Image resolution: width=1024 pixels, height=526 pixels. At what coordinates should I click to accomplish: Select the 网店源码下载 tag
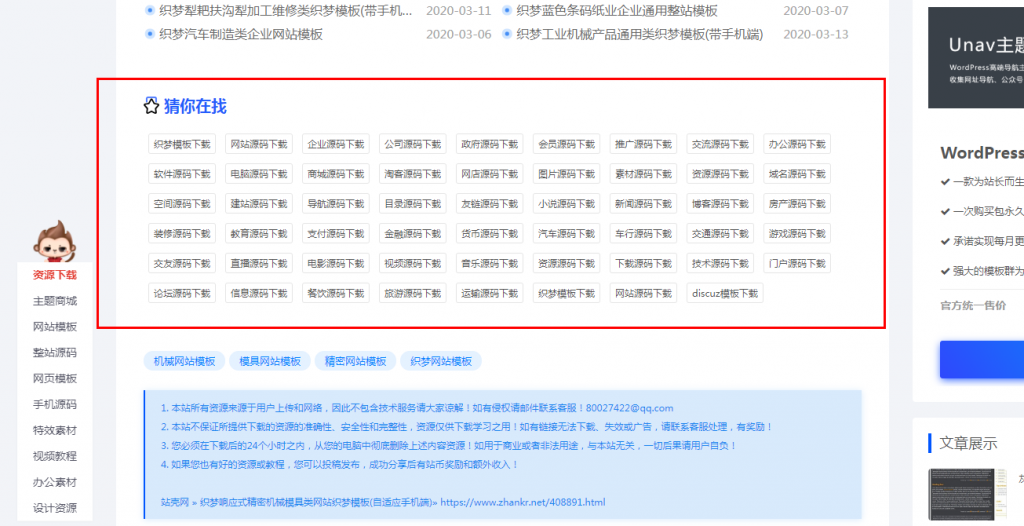[x=490, y=174]
